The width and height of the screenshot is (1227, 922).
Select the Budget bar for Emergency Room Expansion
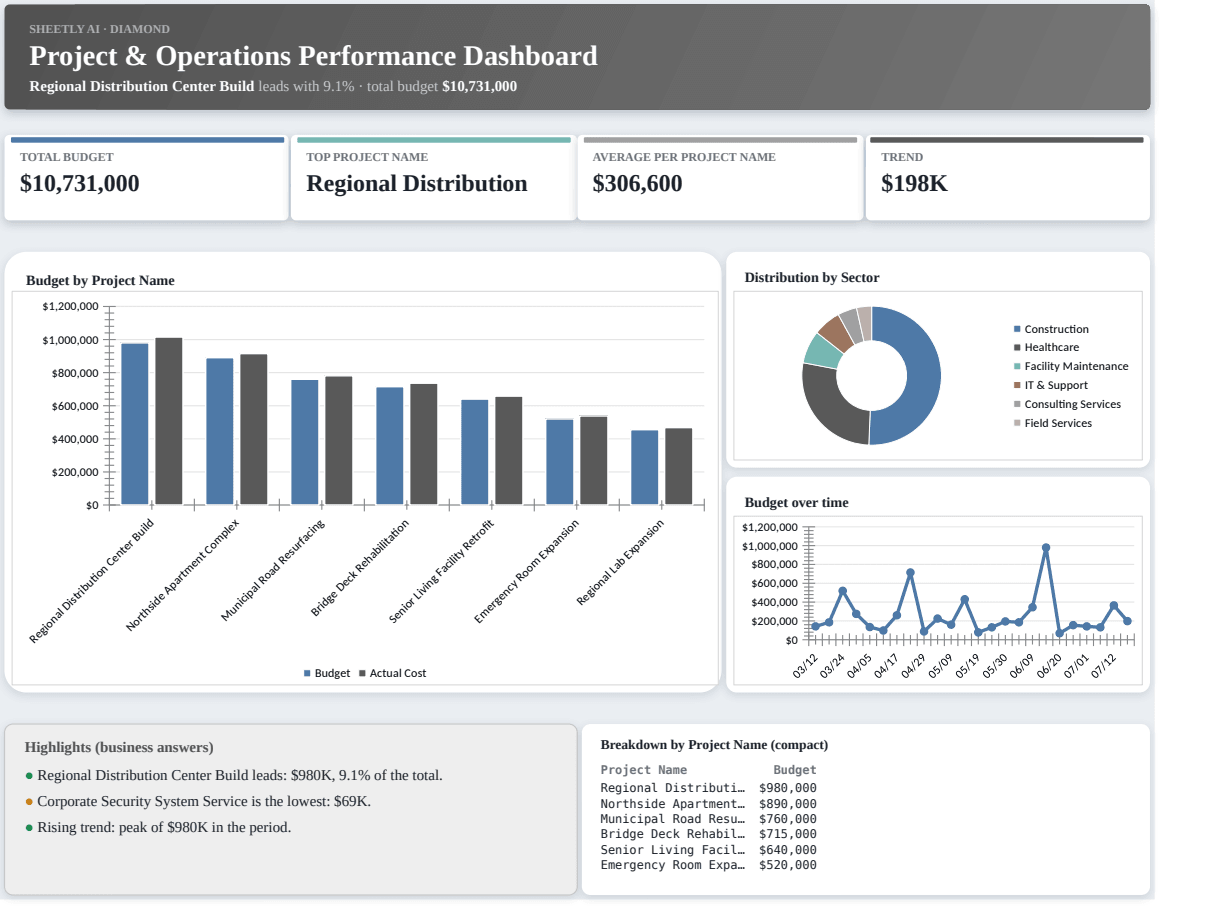click(x=560, y=462)
